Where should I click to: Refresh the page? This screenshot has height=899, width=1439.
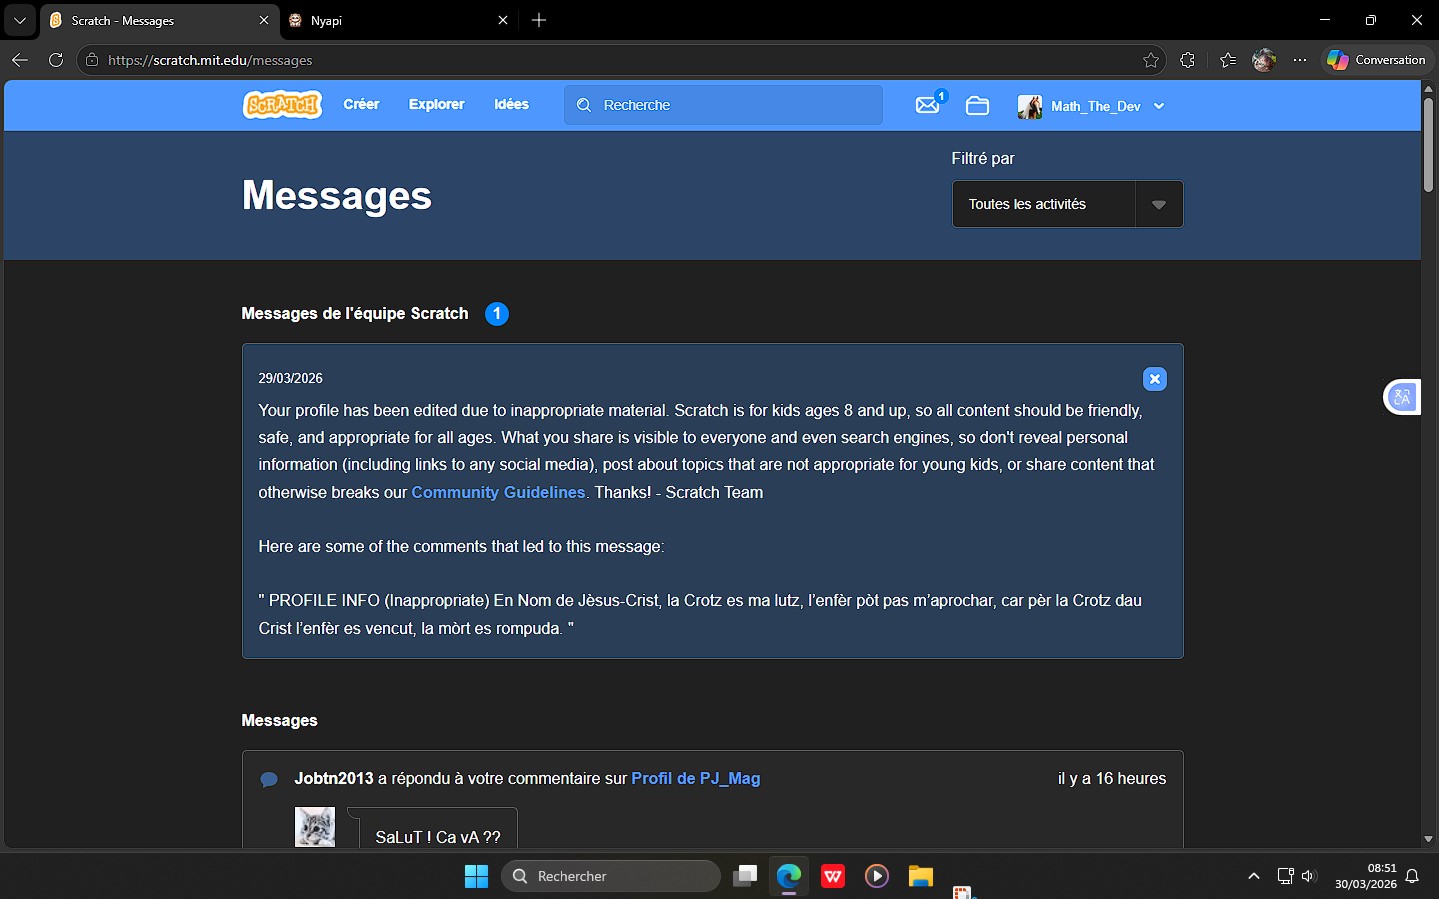(x=56, y=60)
